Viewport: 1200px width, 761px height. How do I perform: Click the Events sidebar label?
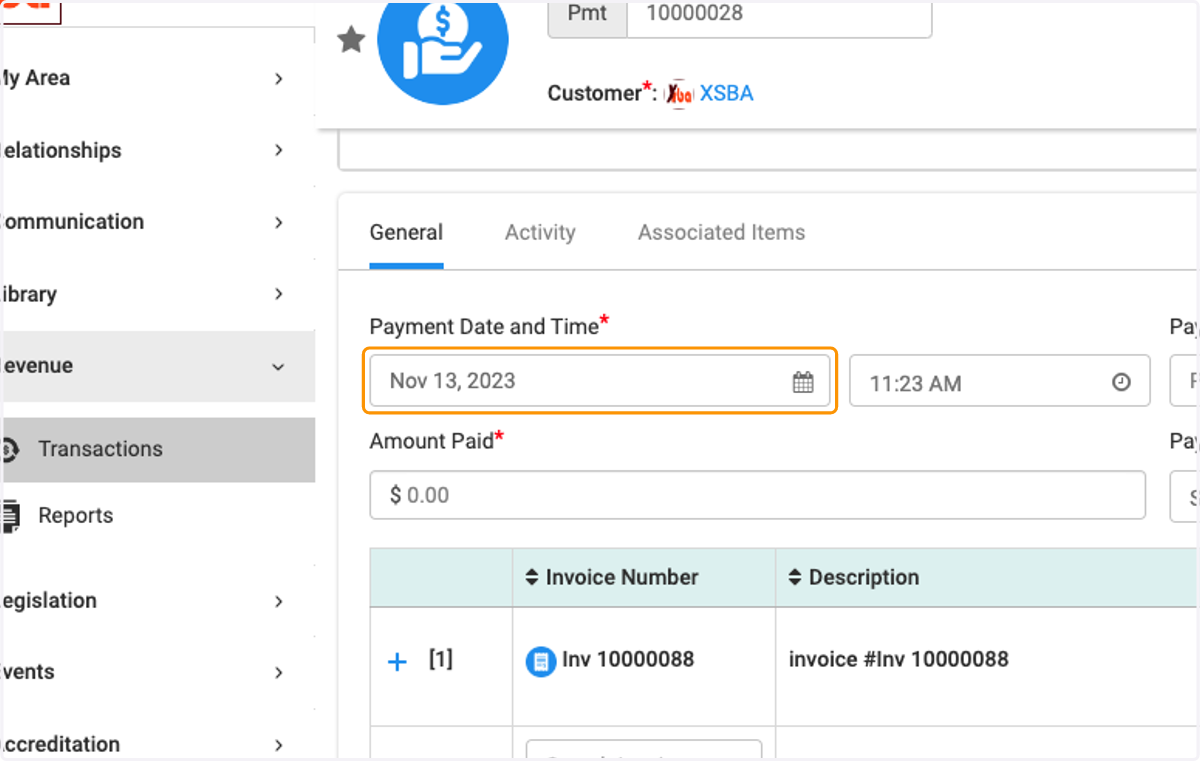[x=27, y=673]
